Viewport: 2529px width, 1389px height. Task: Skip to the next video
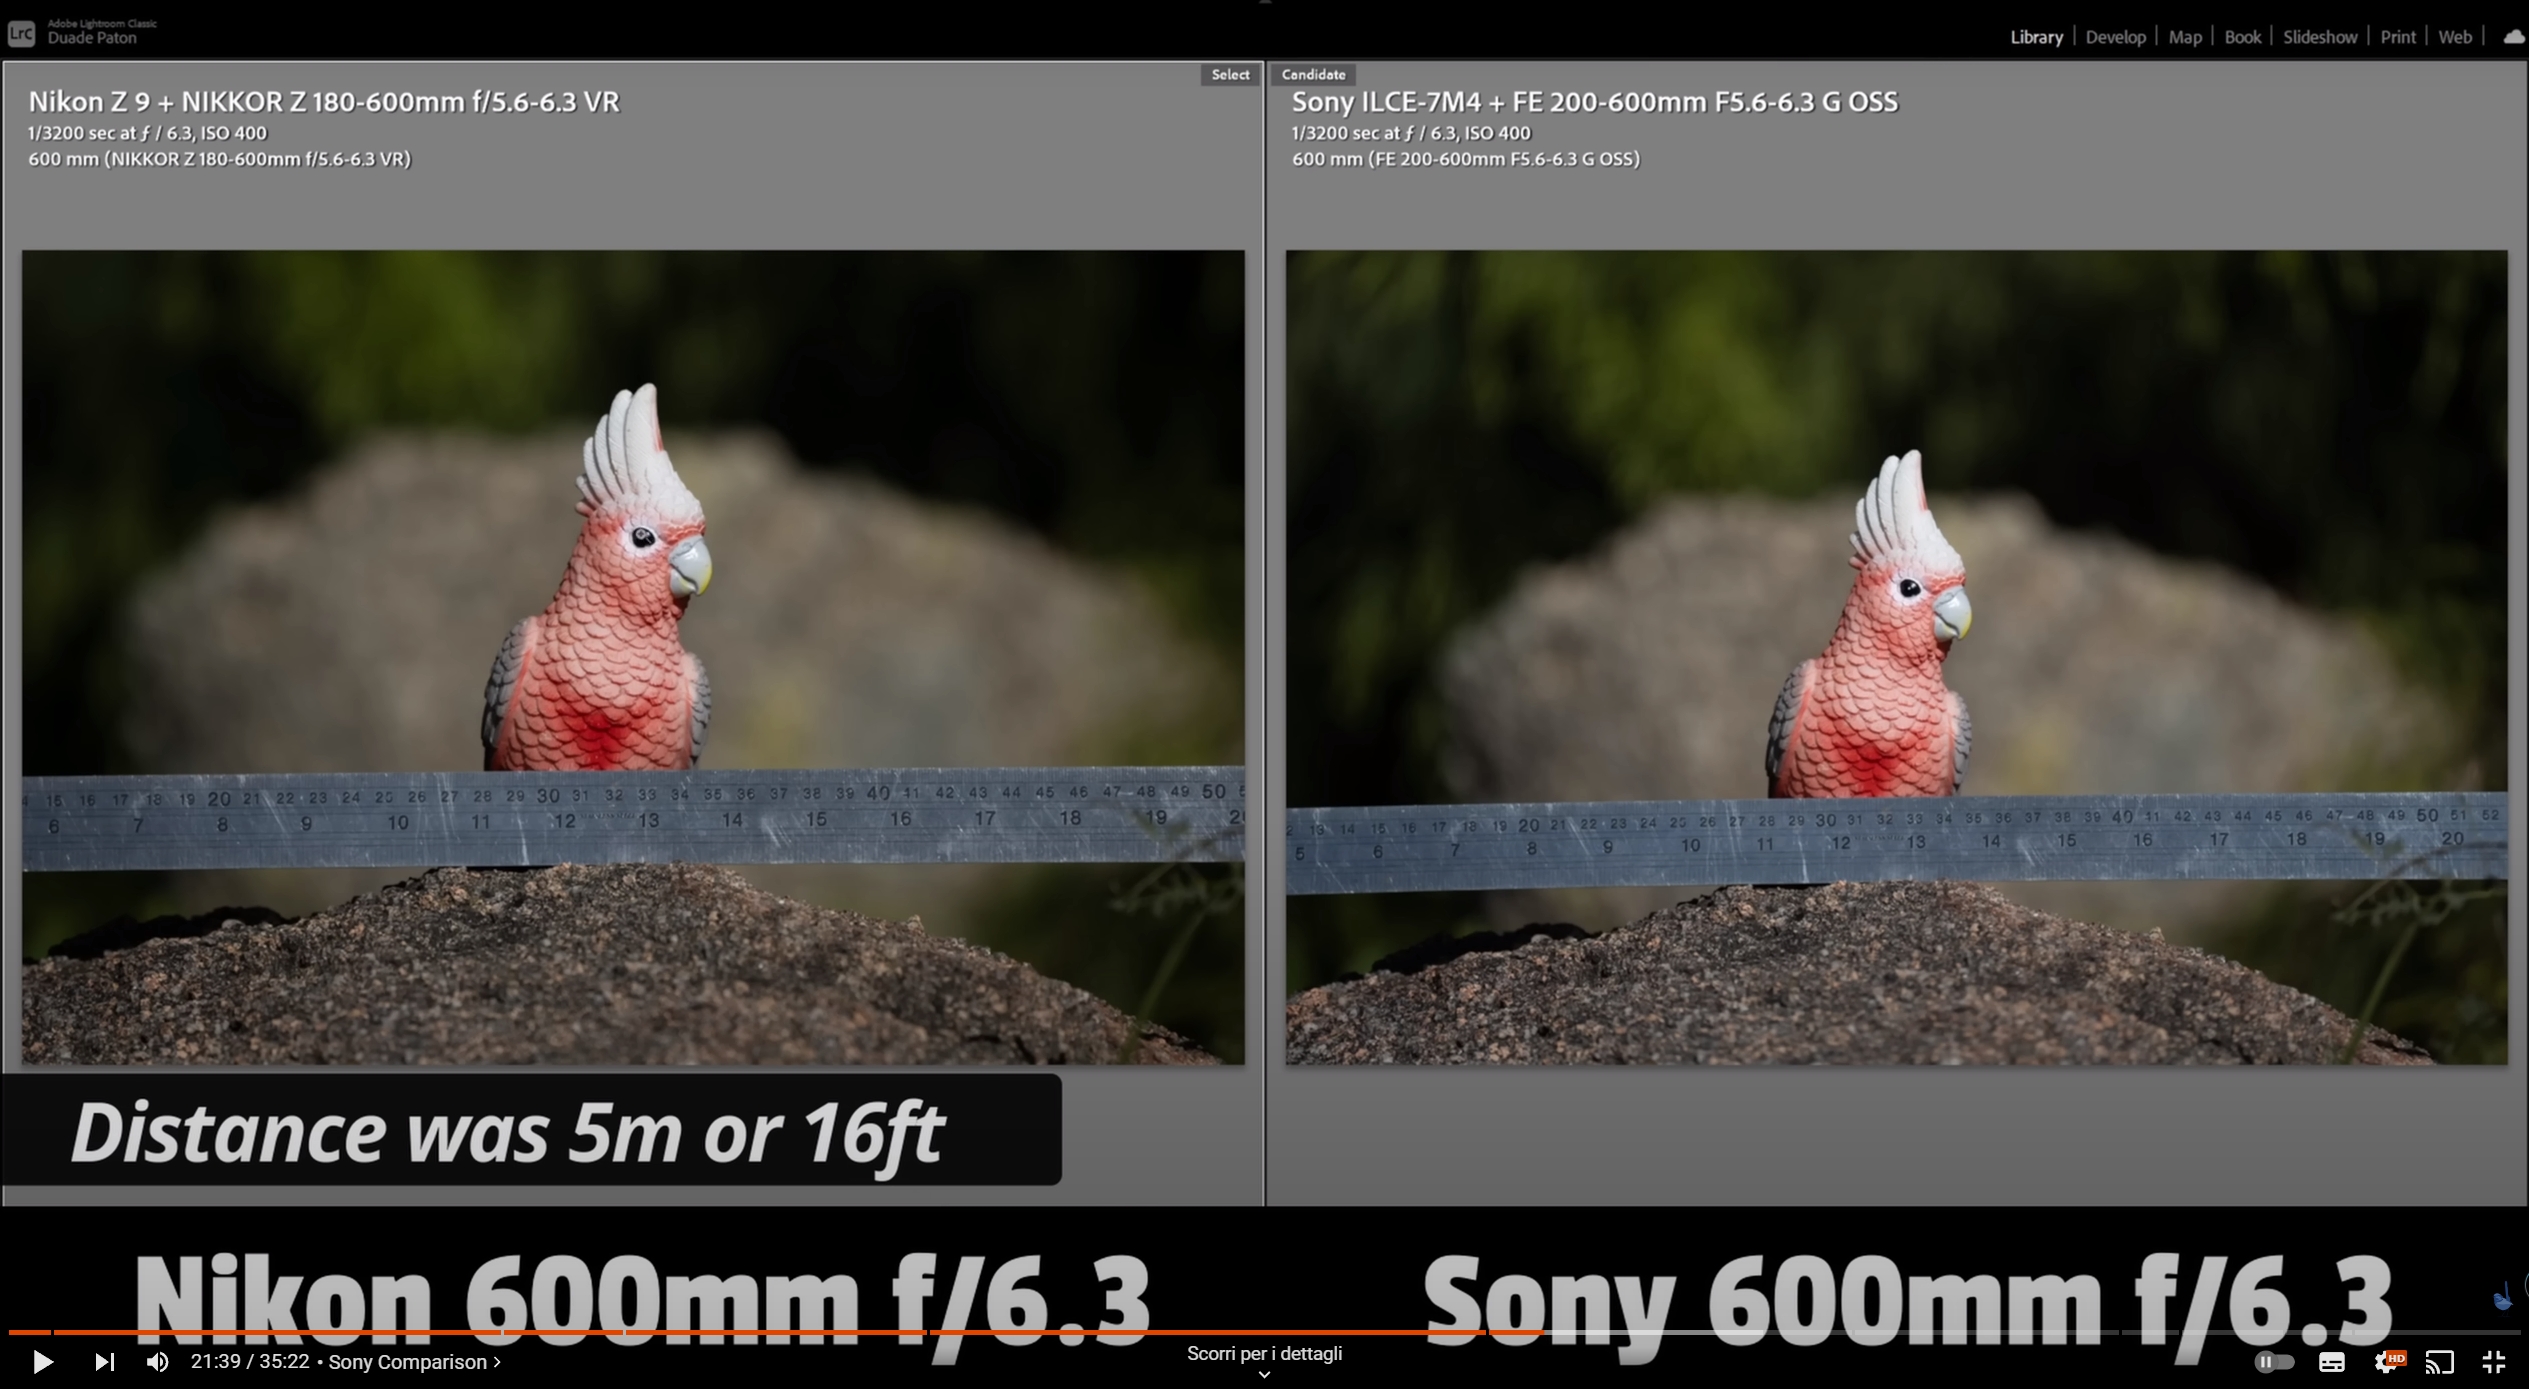pyautogui.click(x=104, y=1362)
